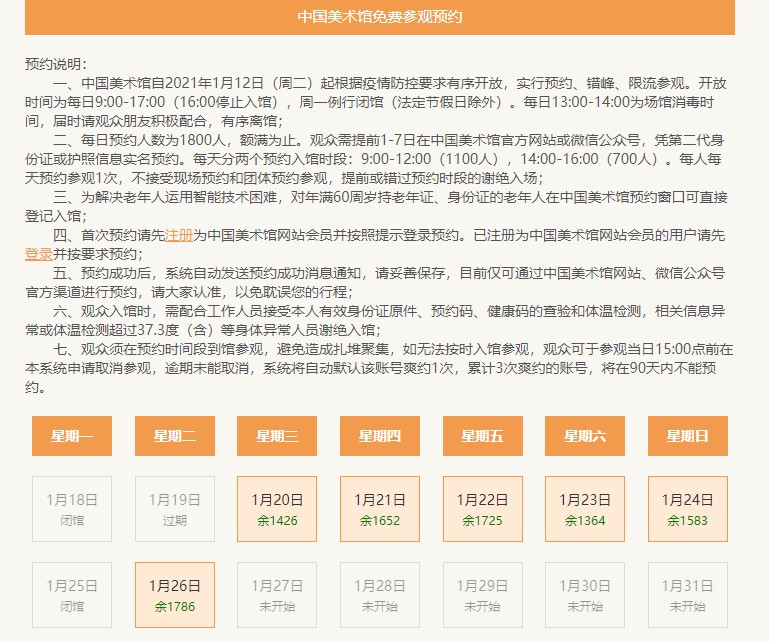Click the 星期六 column header
The height and width of the screenshot is (642, 769).
coord(585,436)
